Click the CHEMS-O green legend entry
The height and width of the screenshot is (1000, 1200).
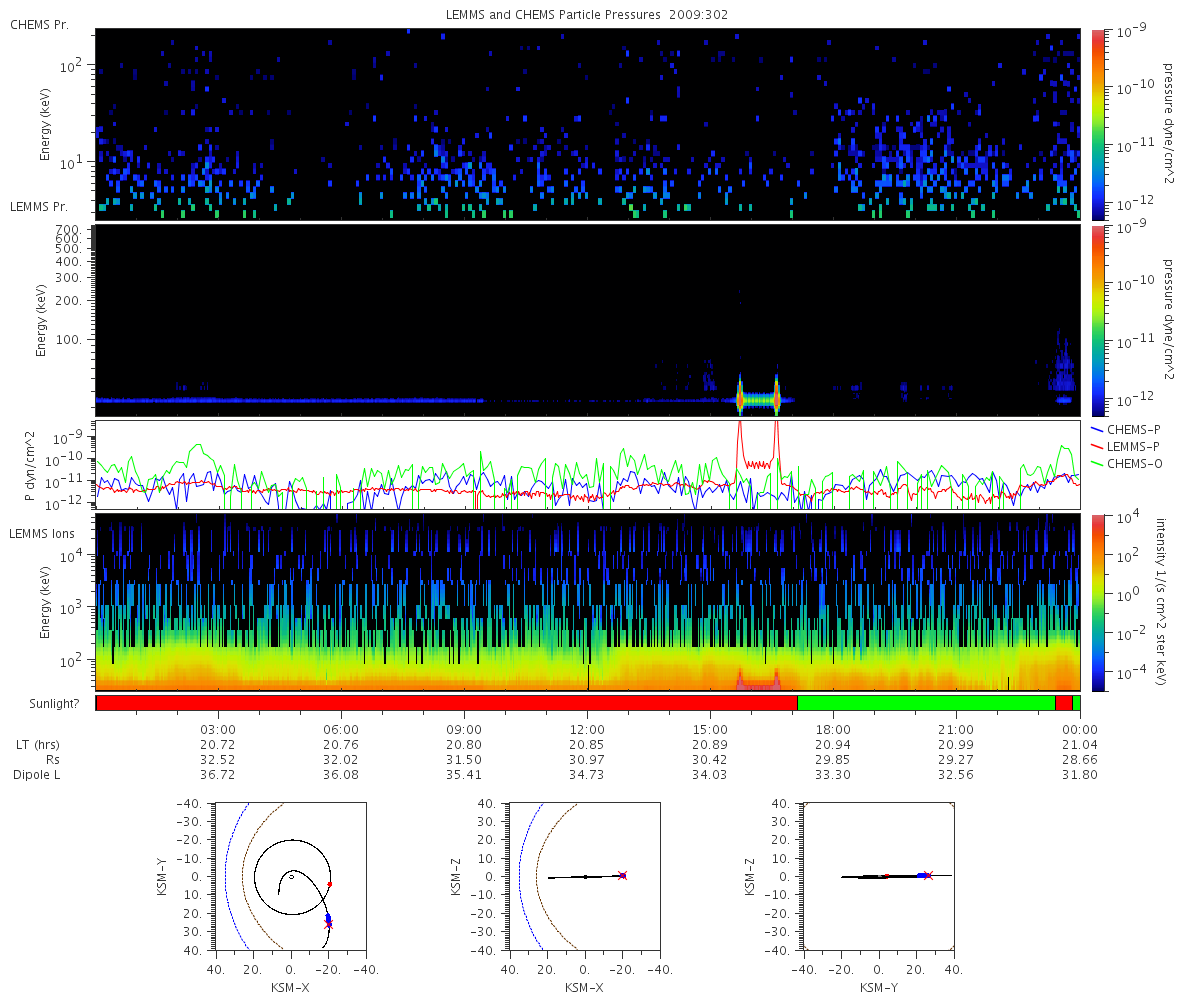pos(1127,462)
